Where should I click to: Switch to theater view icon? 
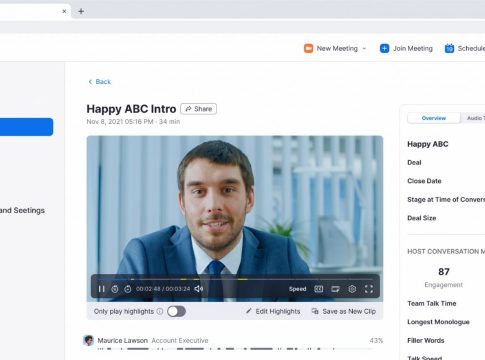tap(335, 289)
